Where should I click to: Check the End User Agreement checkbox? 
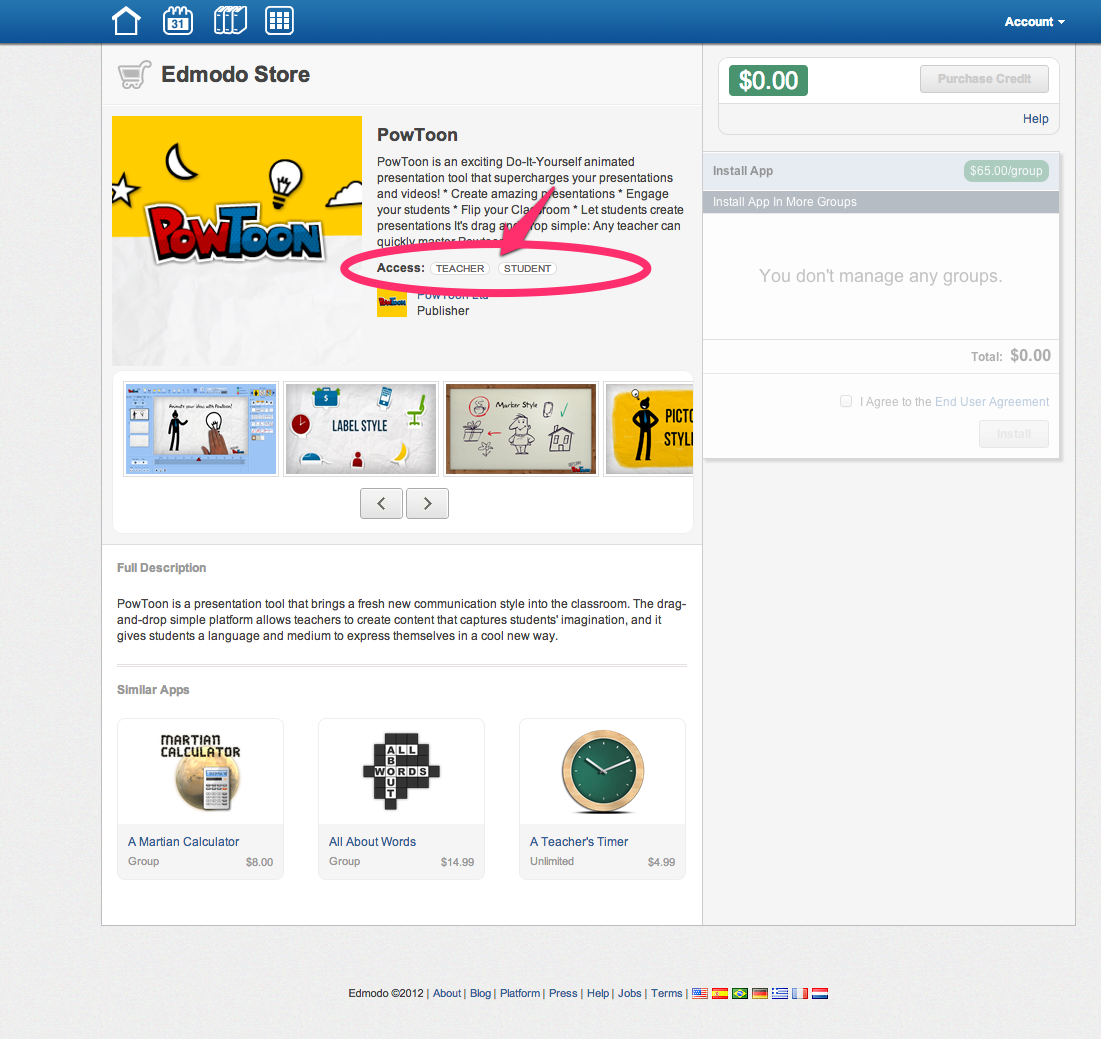coord(846,401)
